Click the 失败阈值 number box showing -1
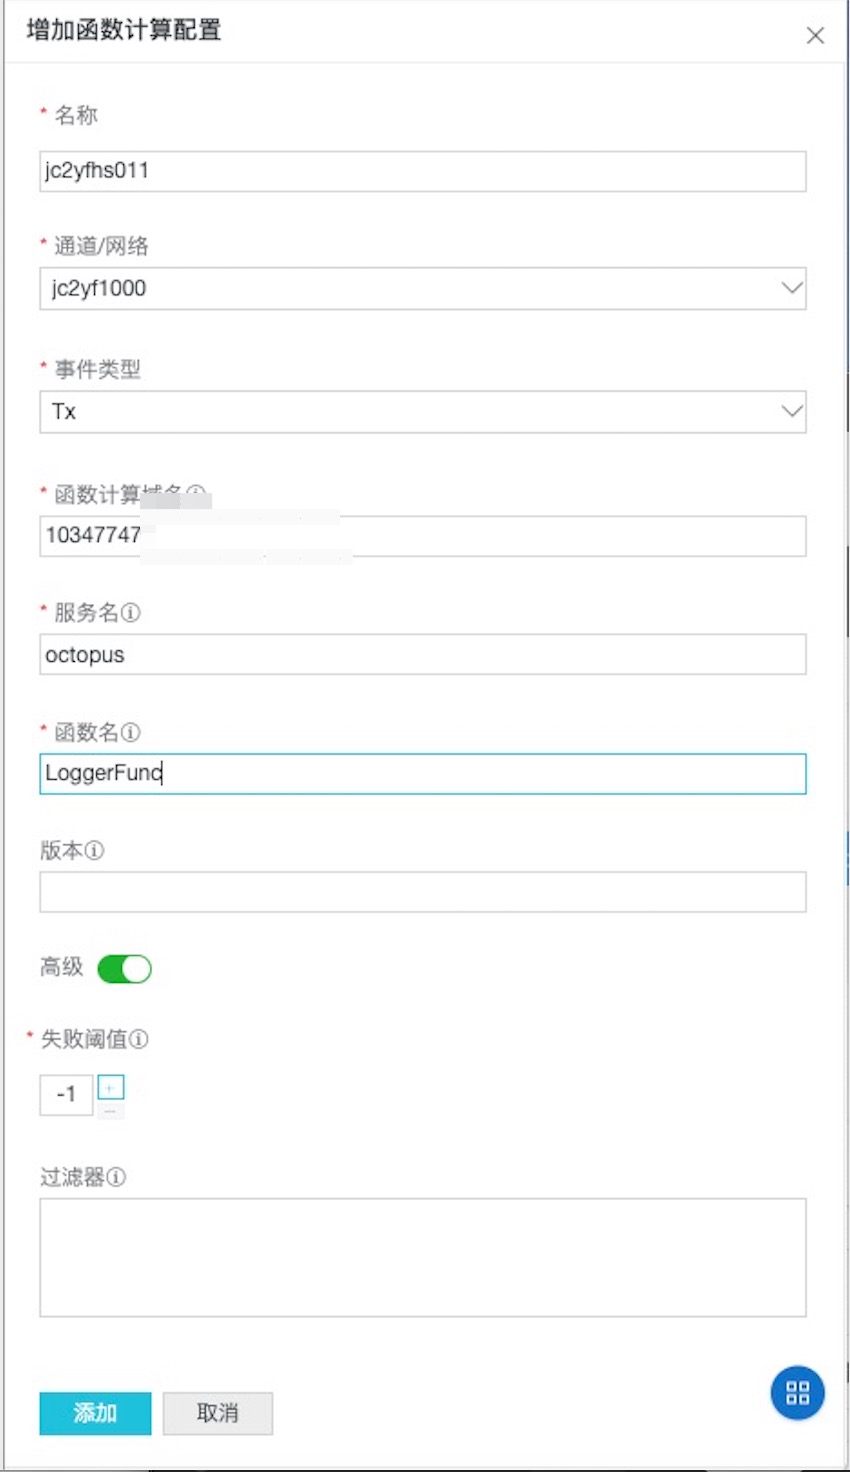 pyautogui.click(x=66, y=1095)
